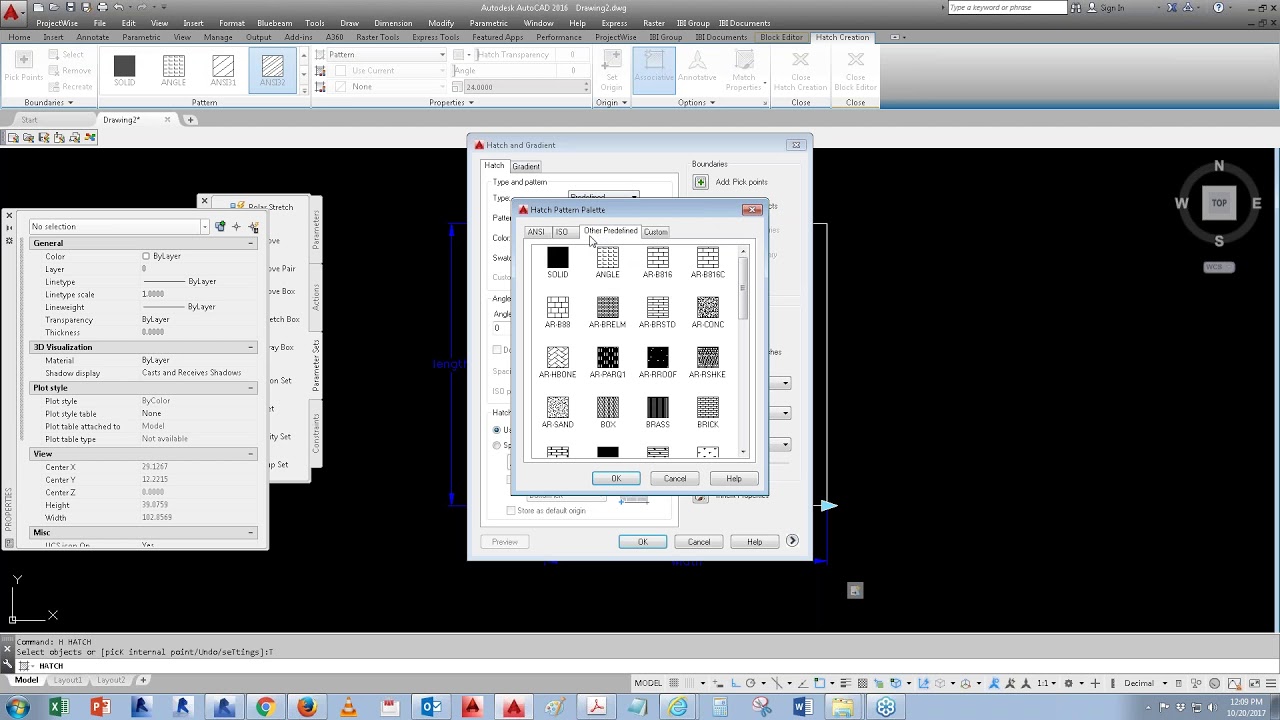Collapse the General section in Properties
Viewport: 1280px width, 720px height.
click(250, 243)
